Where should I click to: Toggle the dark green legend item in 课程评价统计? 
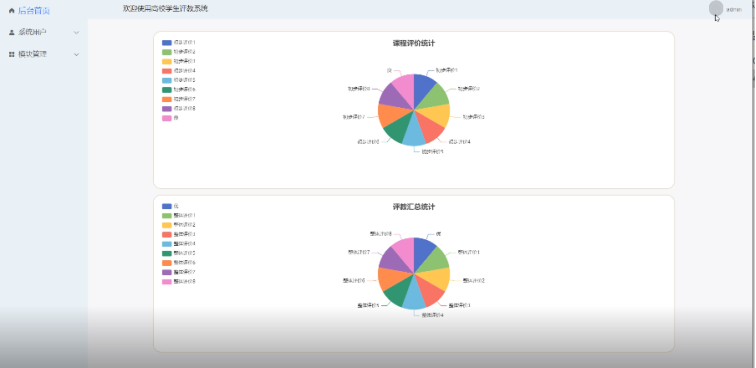pos(179,90)
